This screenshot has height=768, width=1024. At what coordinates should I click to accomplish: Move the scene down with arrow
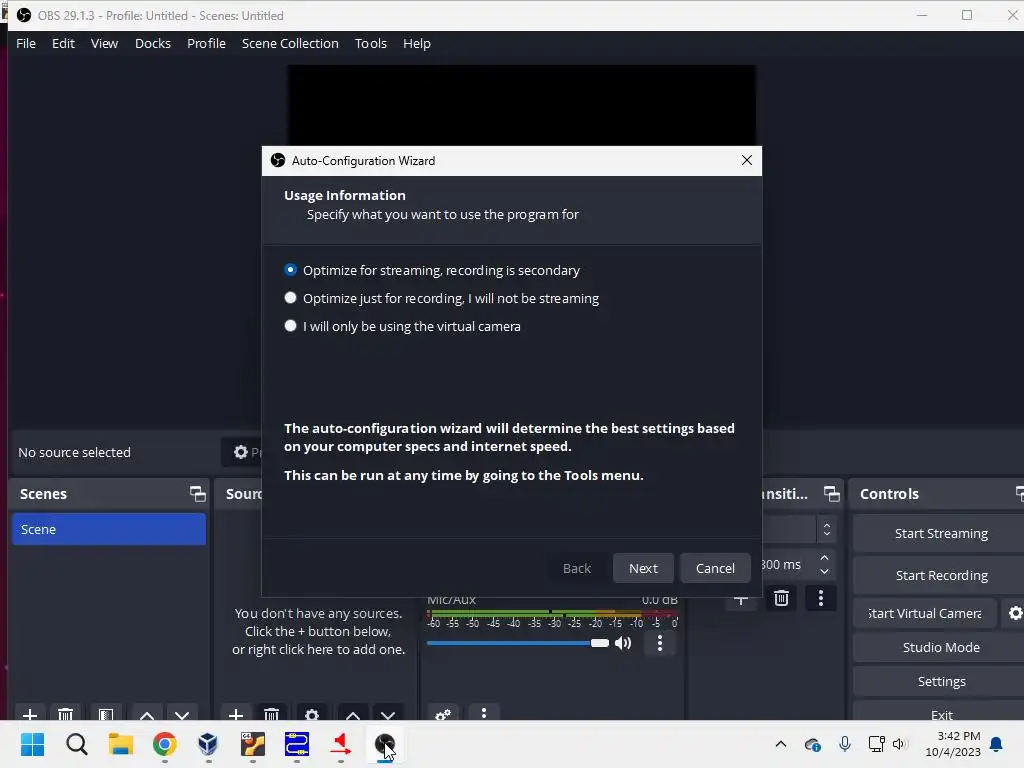pos(182,714)
